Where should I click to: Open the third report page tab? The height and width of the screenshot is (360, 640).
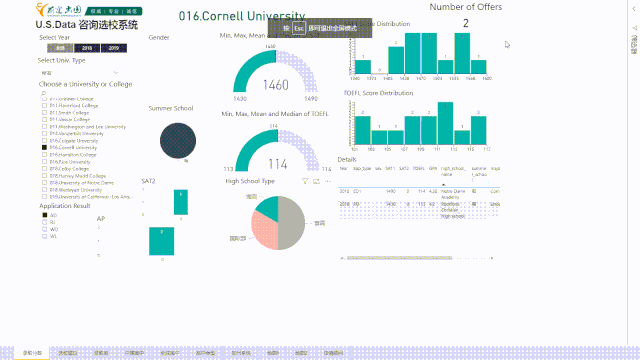[101, 353]
